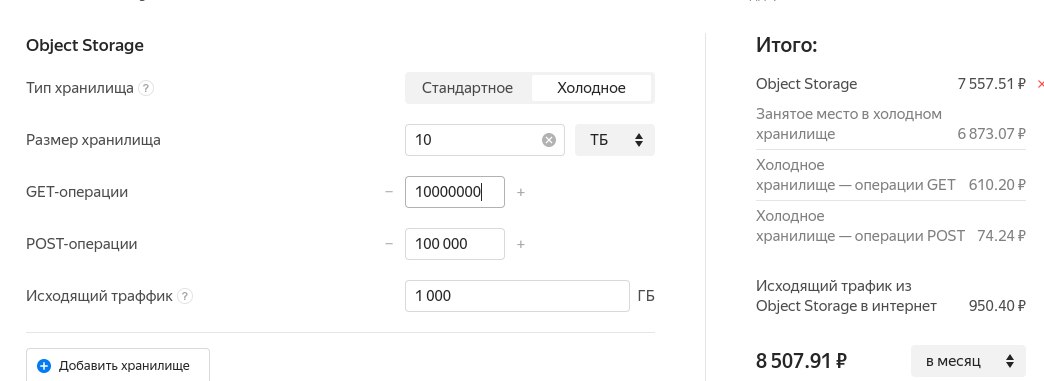The width and height of the screenshot is (1044, 381).
Task: Open the ТБ unit dropdown
Action: [x=615, y=140]
